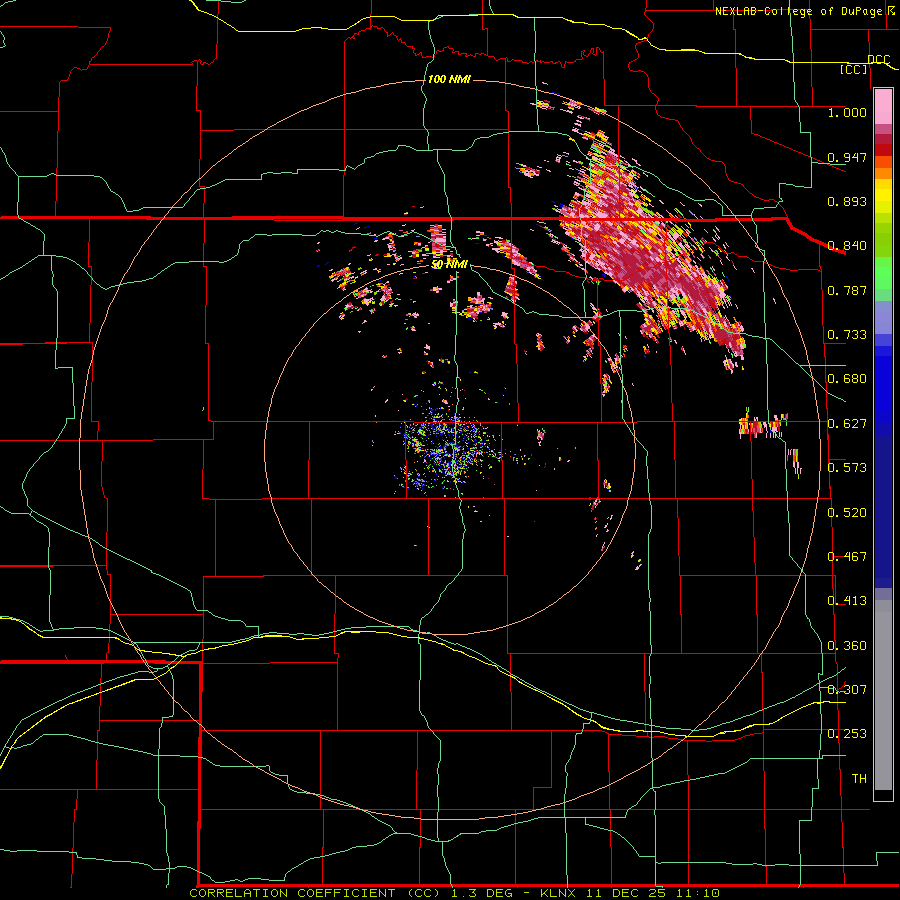Click the 0.307 scale value
Viewport: 900px width, 900px height.
847,690
